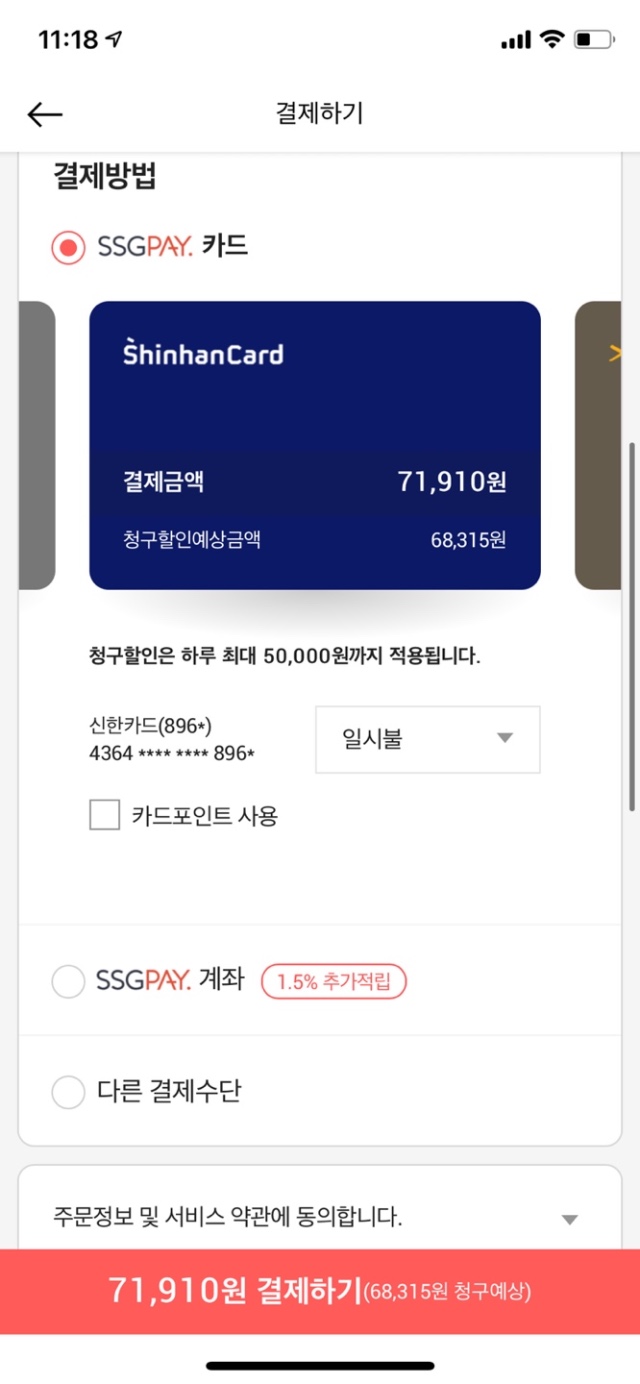Tap the ShinhanCard logo on card
The height and width of the screenshot is (1384, 640).
(203, 353)
